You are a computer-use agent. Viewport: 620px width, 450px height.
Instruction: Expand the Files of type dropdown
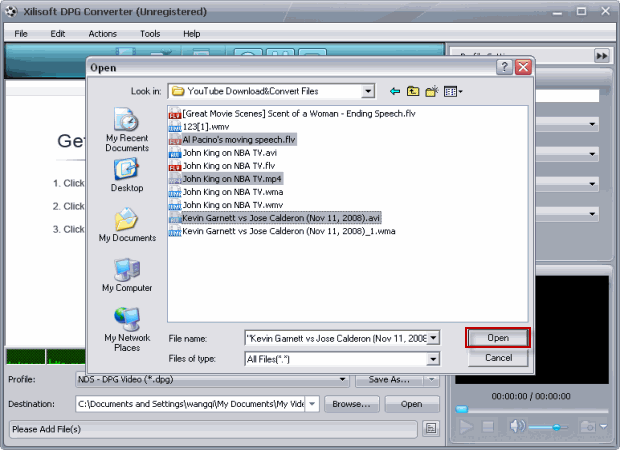(x=433, y=359)
